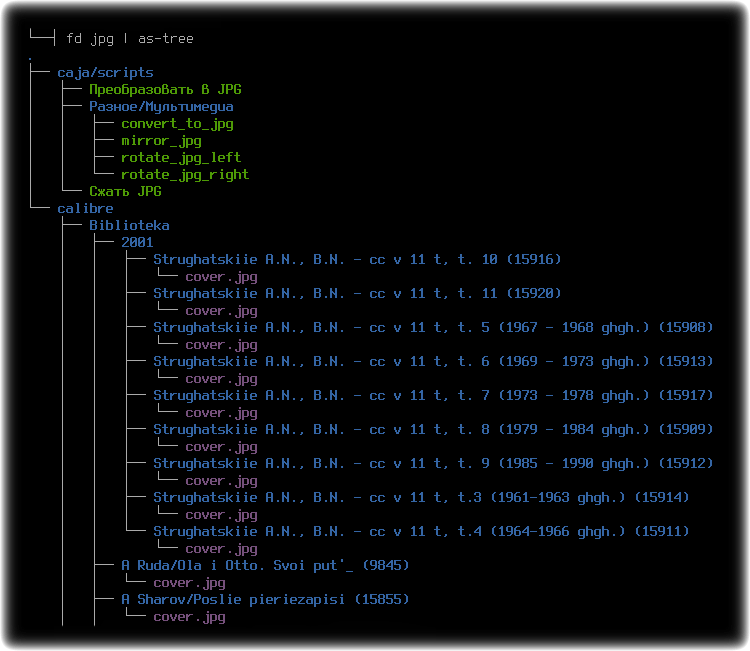Select the "mirror_jpg" file entry
The width and height of the screenshot is (750, 651).
click(x=161, y=141)
